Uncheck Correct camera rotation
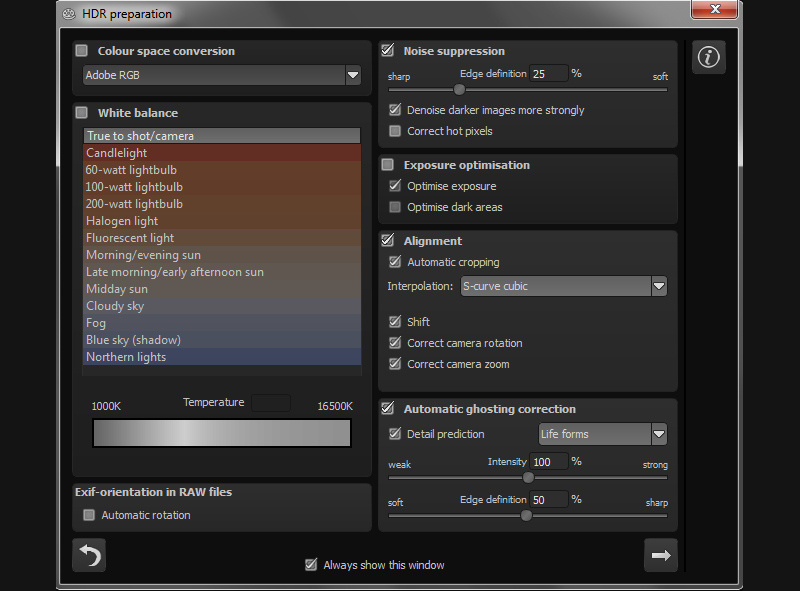 395,342
